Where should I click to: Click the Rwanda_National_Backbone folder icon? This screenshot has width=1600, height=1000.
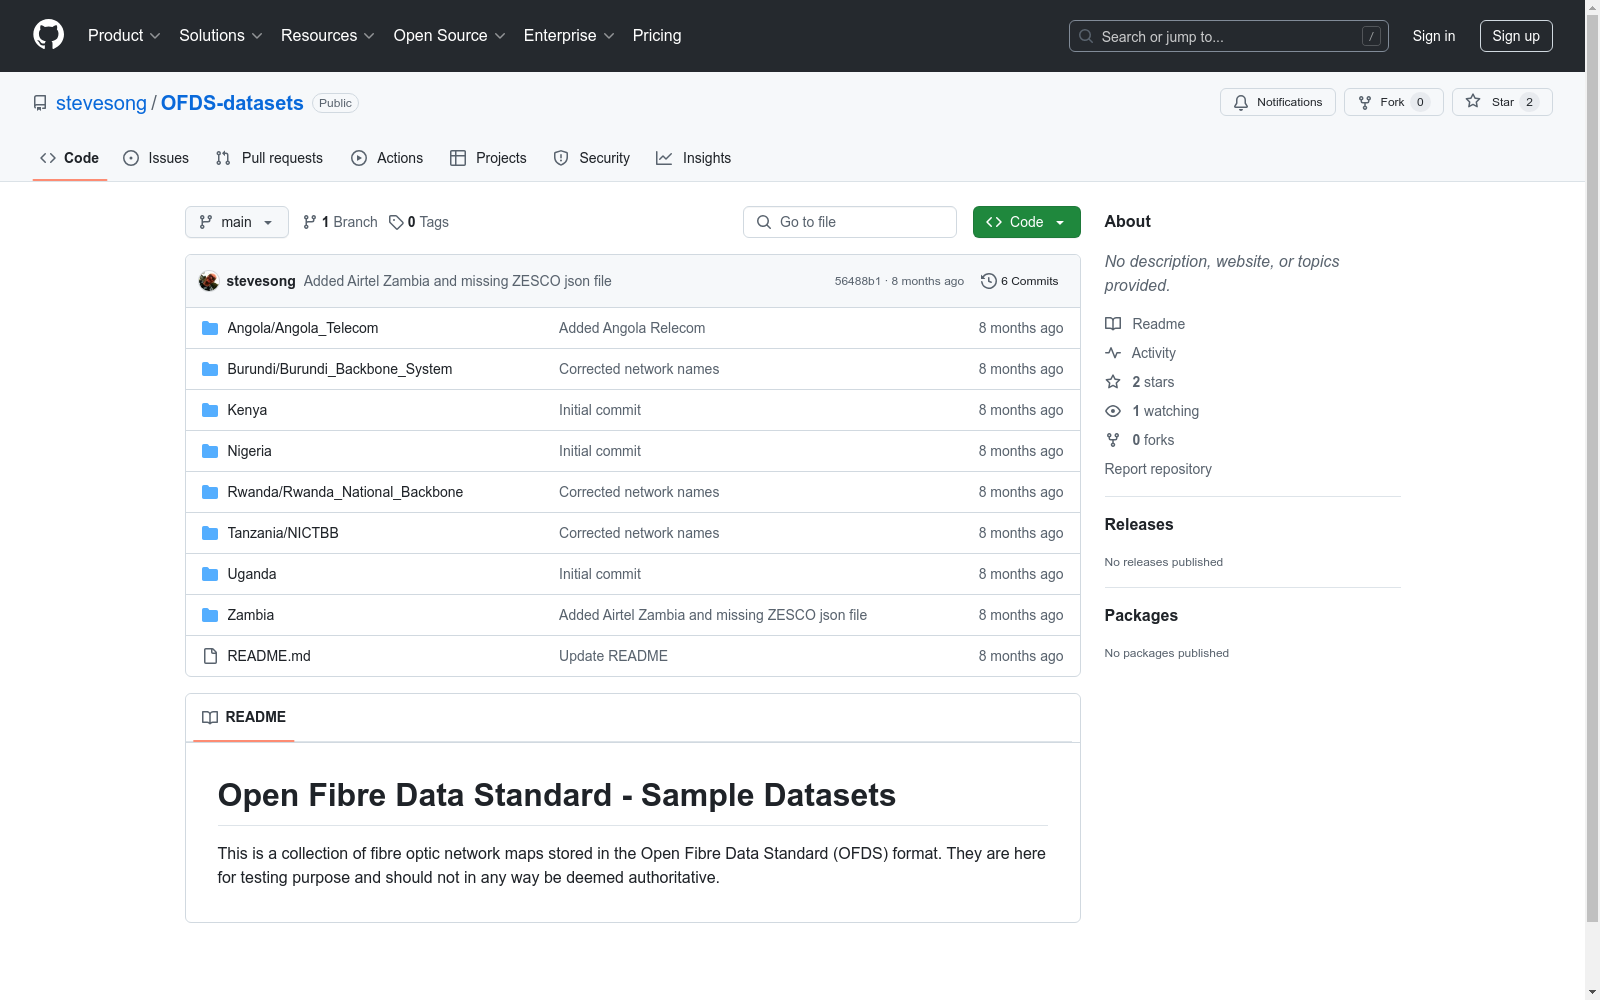tap(210, 492)
